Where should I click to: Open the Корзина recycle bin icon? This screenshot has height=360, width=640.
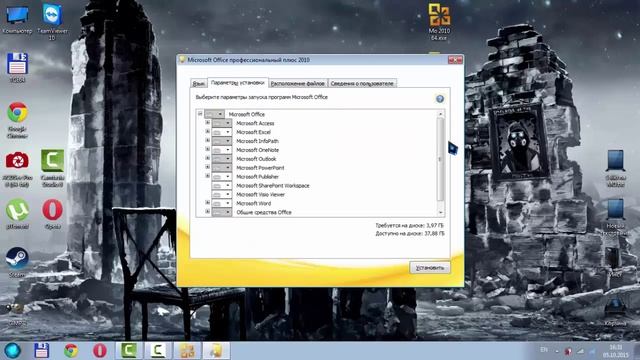tap(615, 312)
